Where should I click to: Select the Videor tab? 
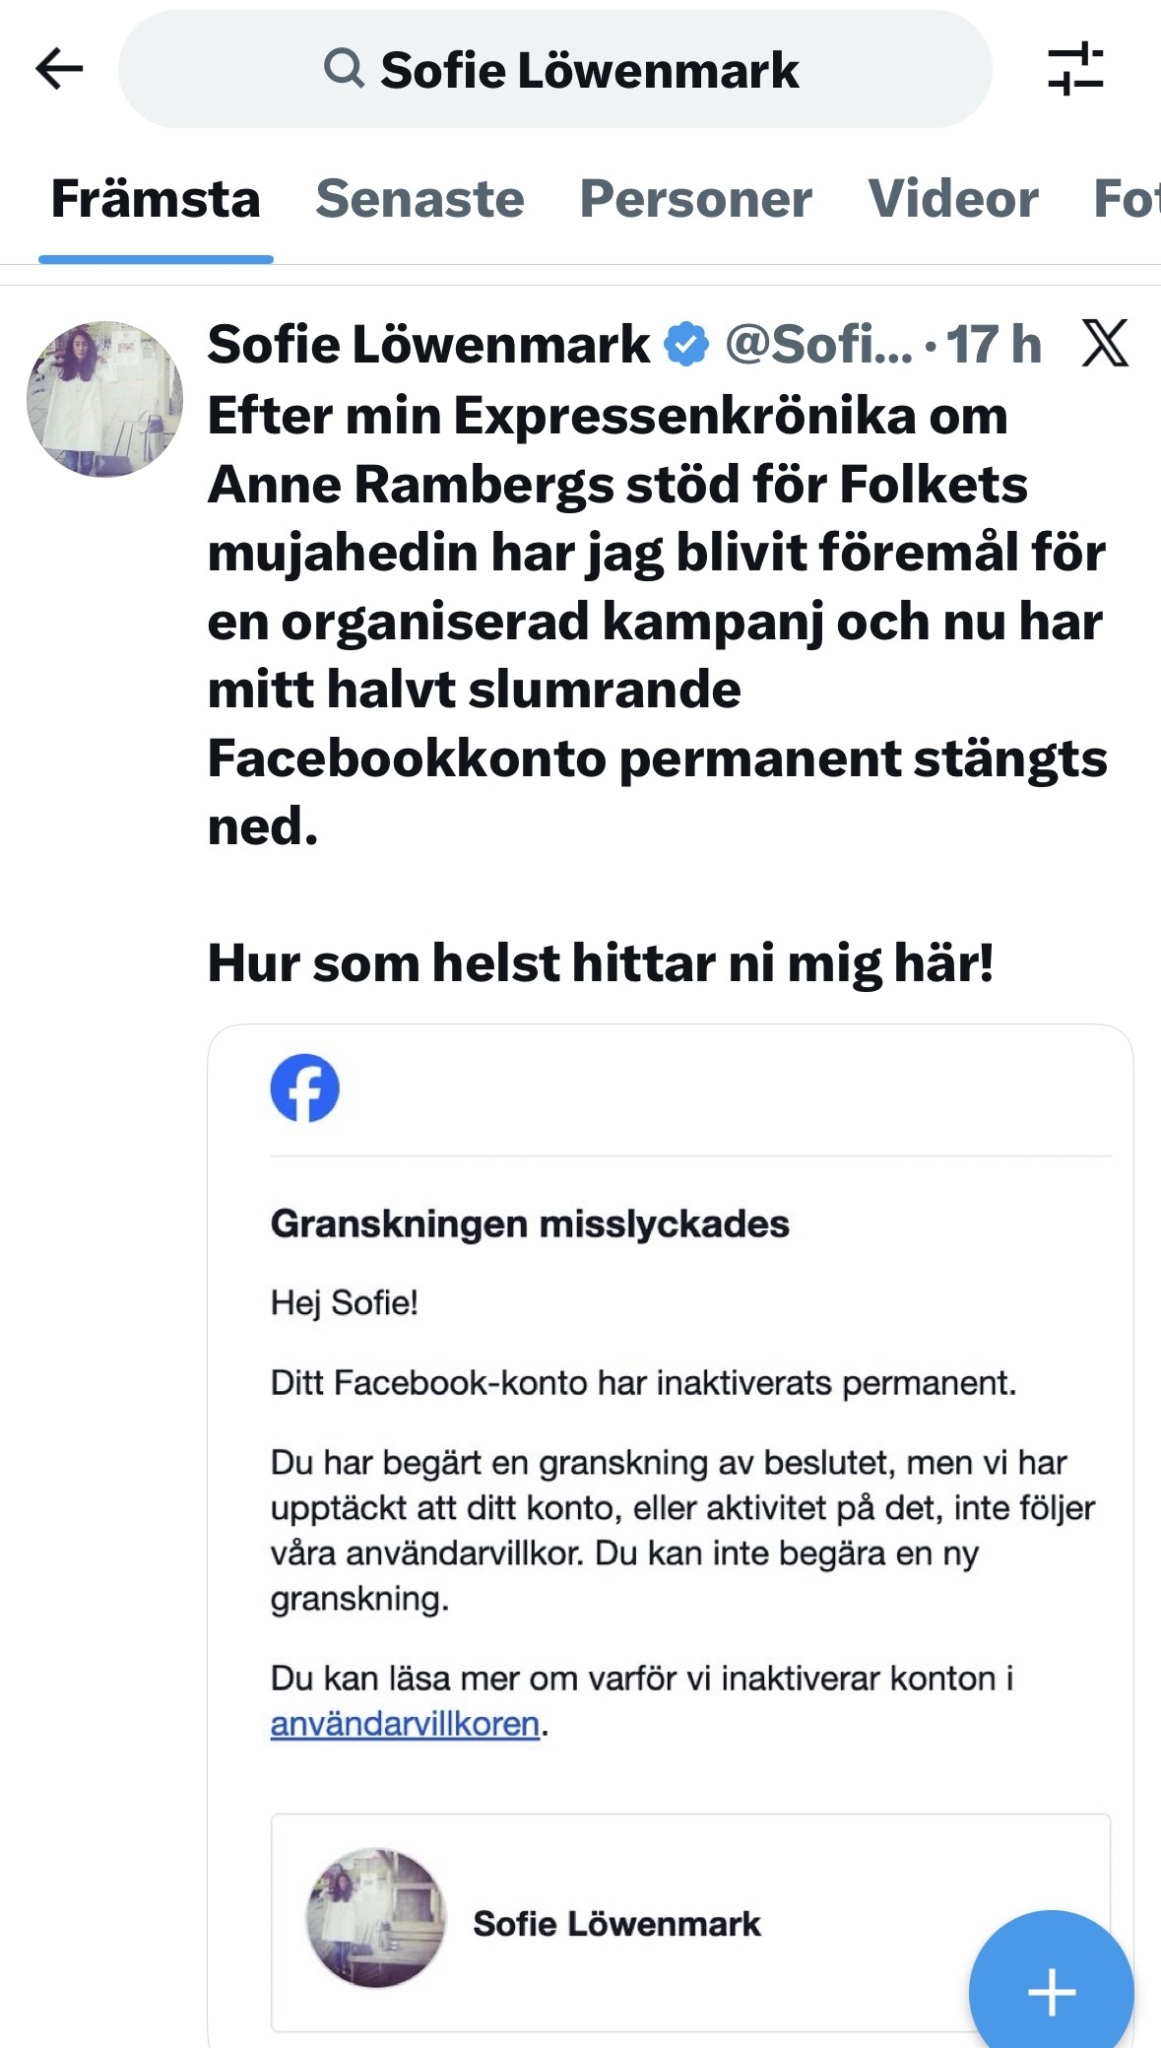(953, 199)
